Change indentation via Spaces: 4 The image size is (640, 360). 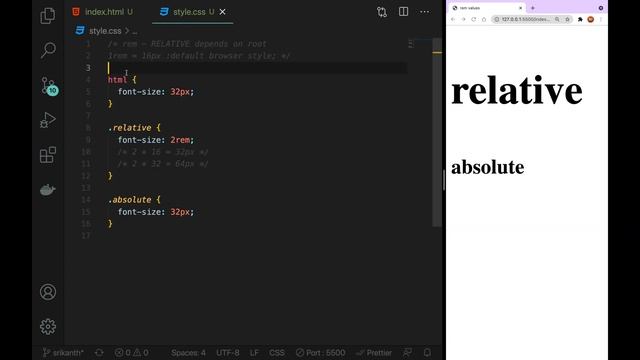click(188, 353)
